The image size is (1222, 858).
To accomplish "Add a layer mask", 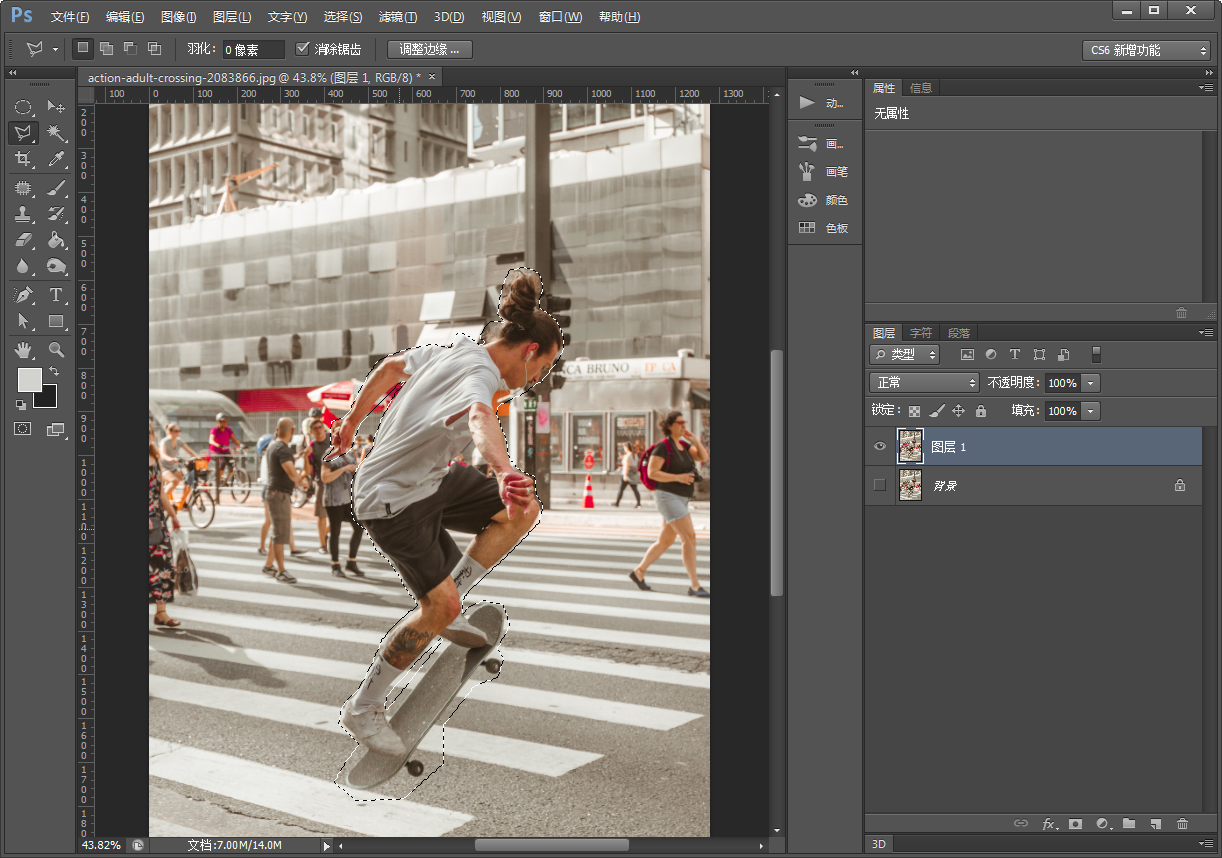I will point(1076,824).
